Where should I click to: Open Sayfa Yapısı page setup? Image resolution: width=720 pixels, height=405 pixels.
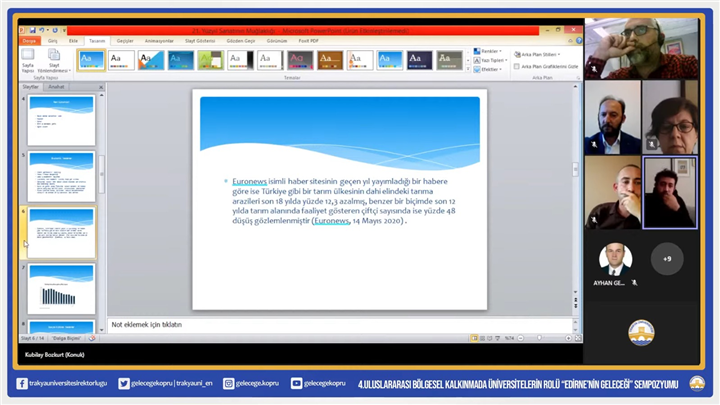point(28,61)
